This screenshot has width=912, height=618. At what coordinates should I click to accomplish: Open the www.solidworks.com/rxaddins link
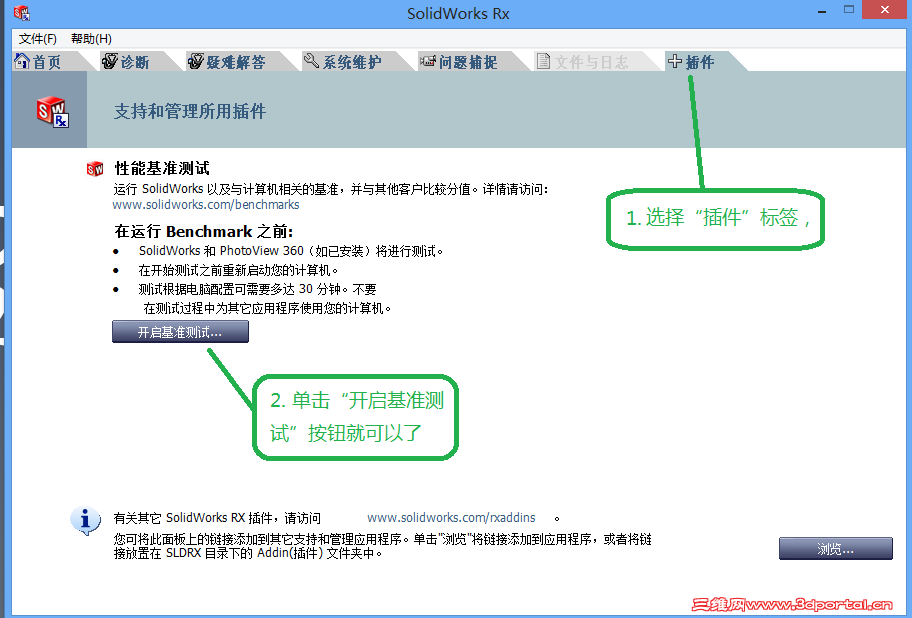point(451,517)
